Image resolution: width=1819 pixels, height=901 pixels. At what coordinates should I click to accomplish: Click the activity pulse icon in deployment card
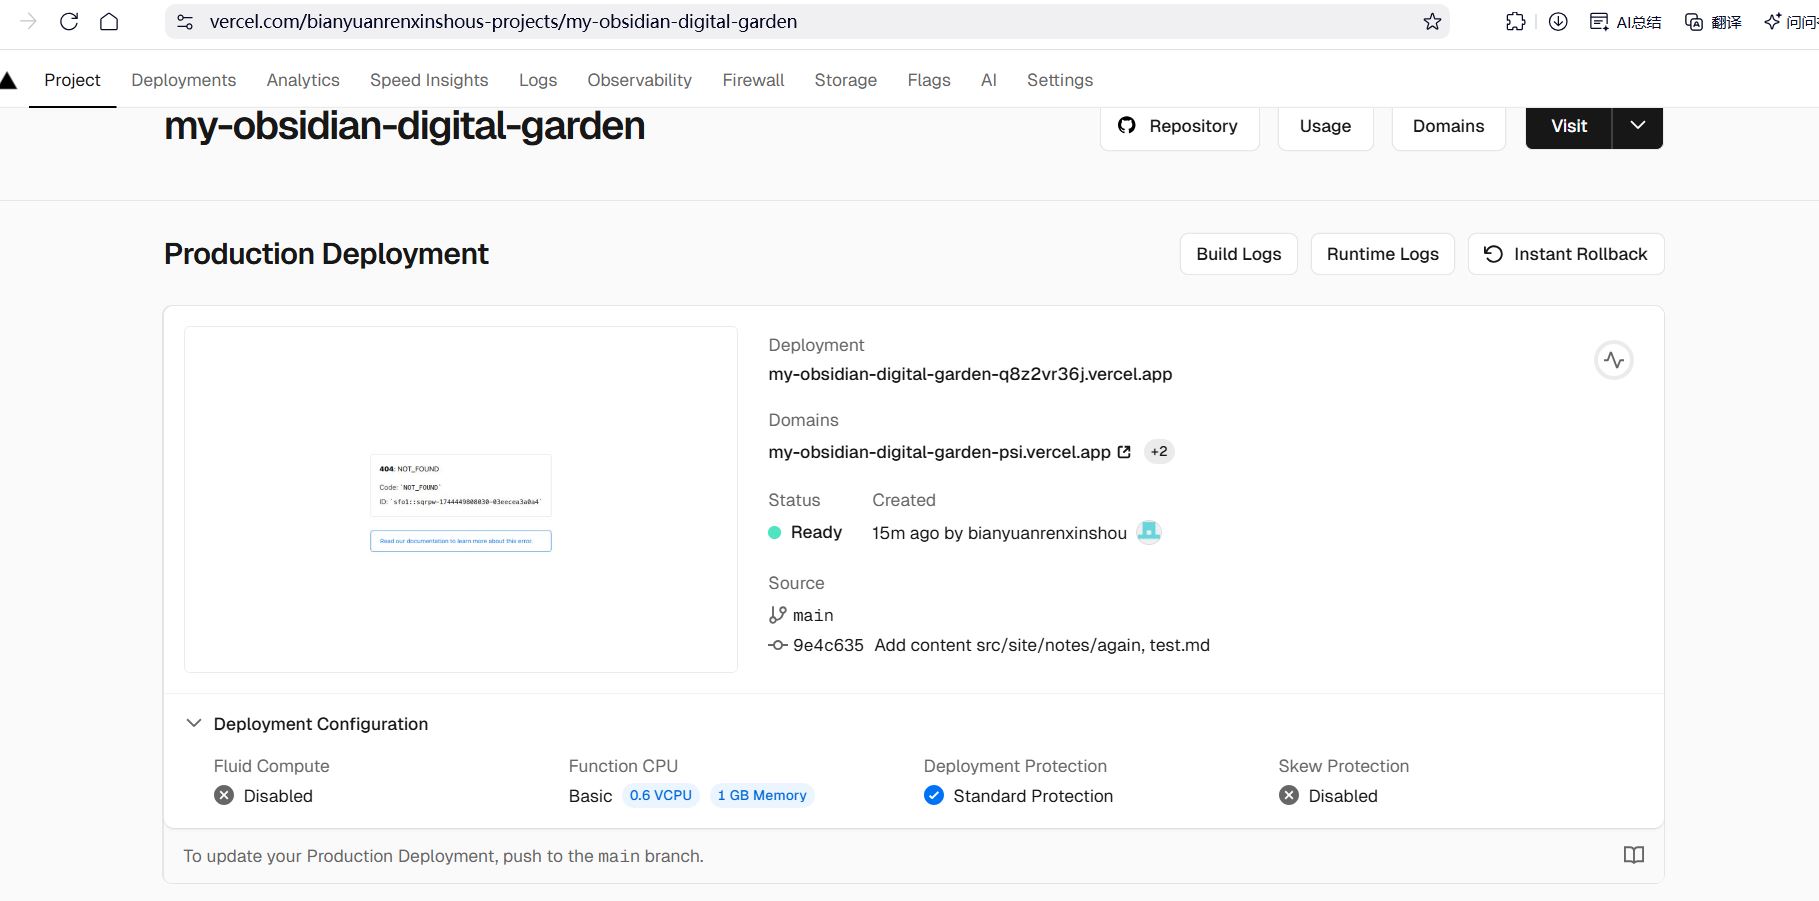click(1614, 360)
